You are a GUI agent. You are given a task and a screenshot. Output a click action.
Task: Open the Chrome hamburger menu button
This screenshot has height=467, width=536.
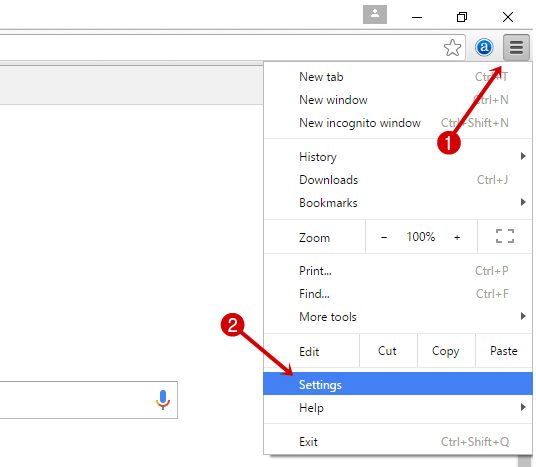point(516,47)
